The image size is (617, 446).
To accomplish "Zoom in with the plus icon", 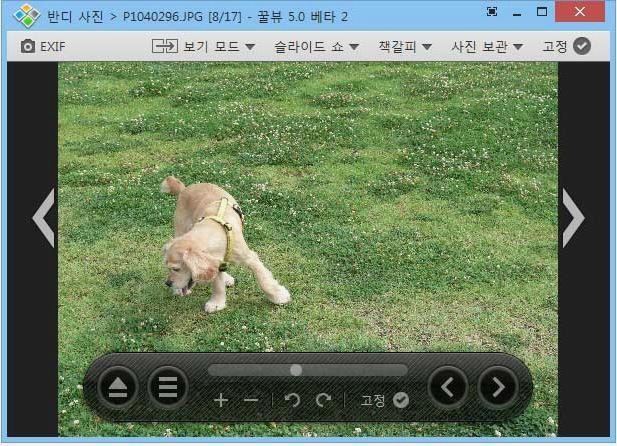I will point(221,400).
